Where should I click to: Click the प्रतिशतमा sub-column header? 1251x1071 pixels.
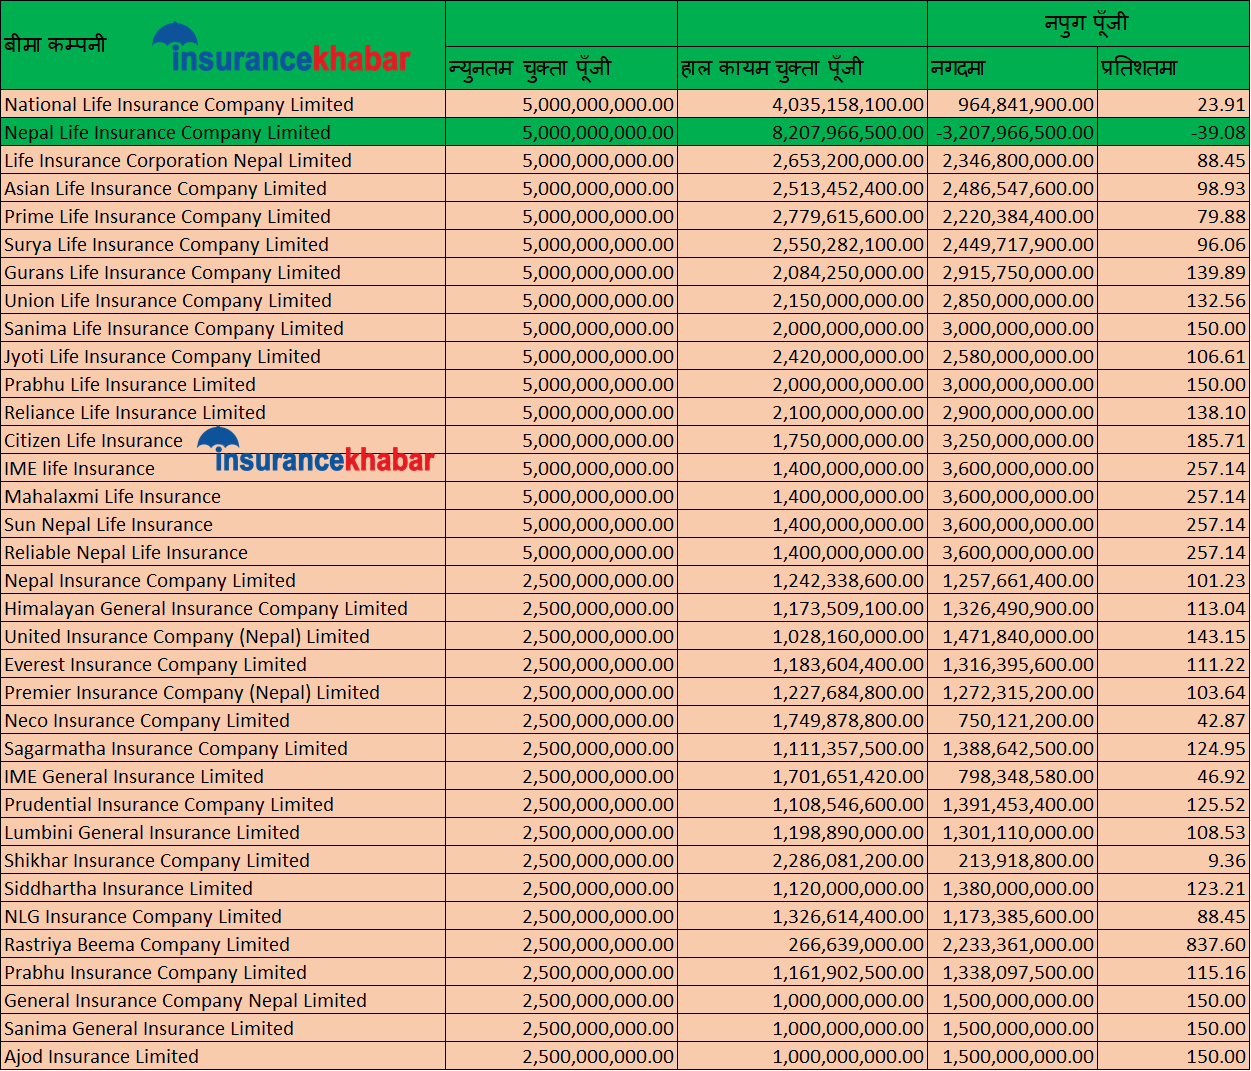click(x=1139, y=68)
